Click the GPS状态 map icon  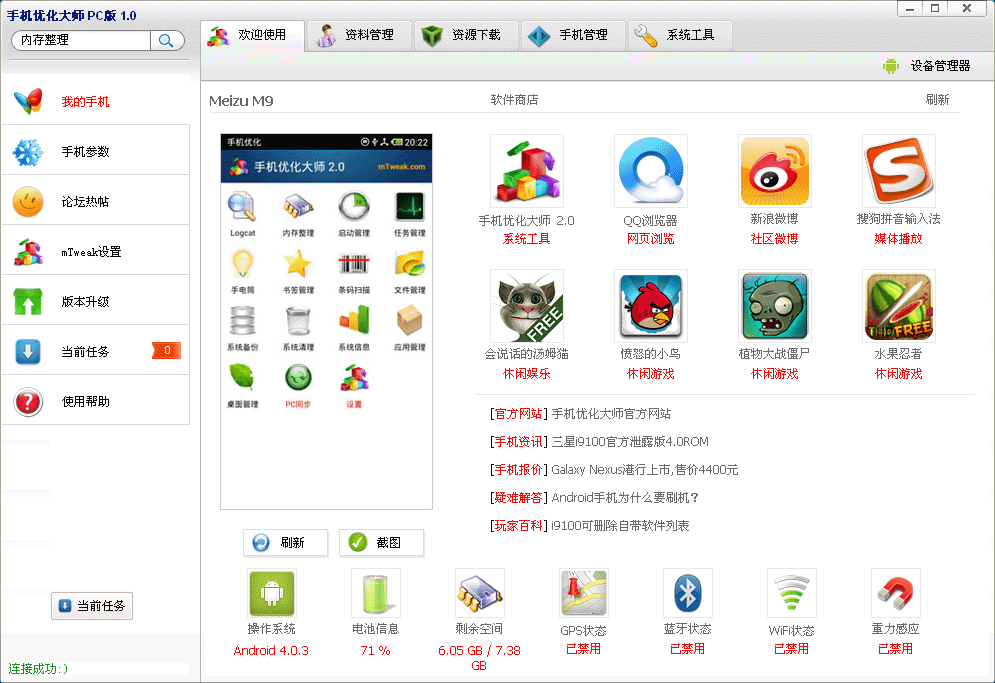pyautogui.click(x=584, y=593)
